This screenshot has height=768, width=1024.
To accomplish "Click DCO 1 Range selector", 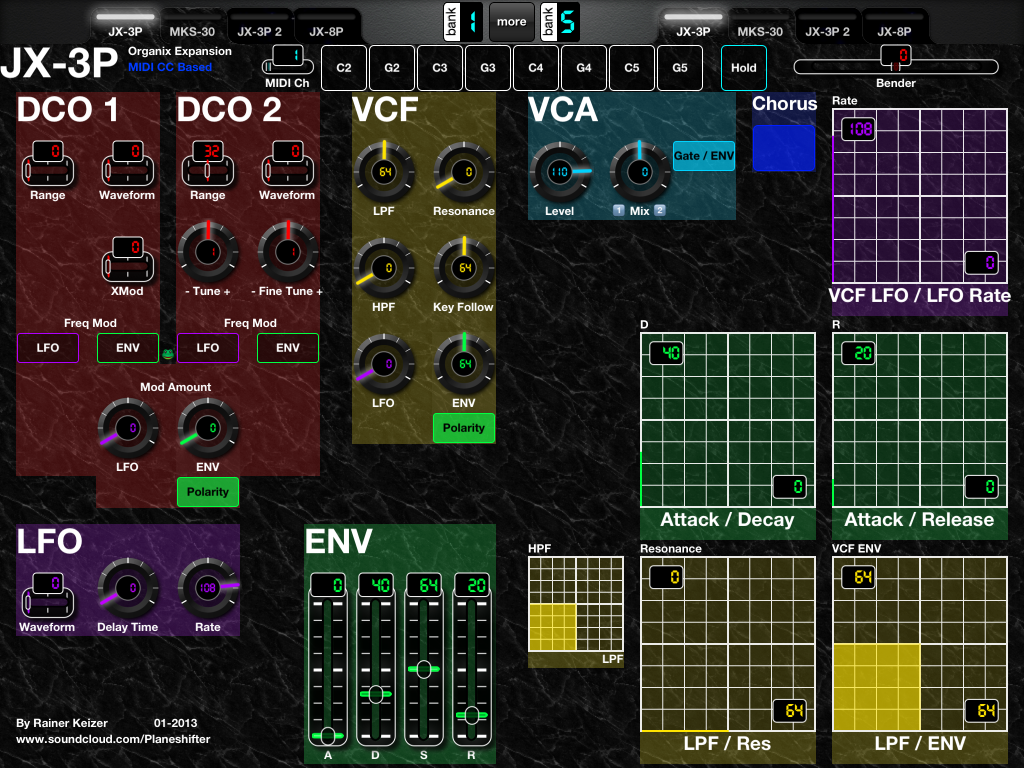I will [47, 165].
